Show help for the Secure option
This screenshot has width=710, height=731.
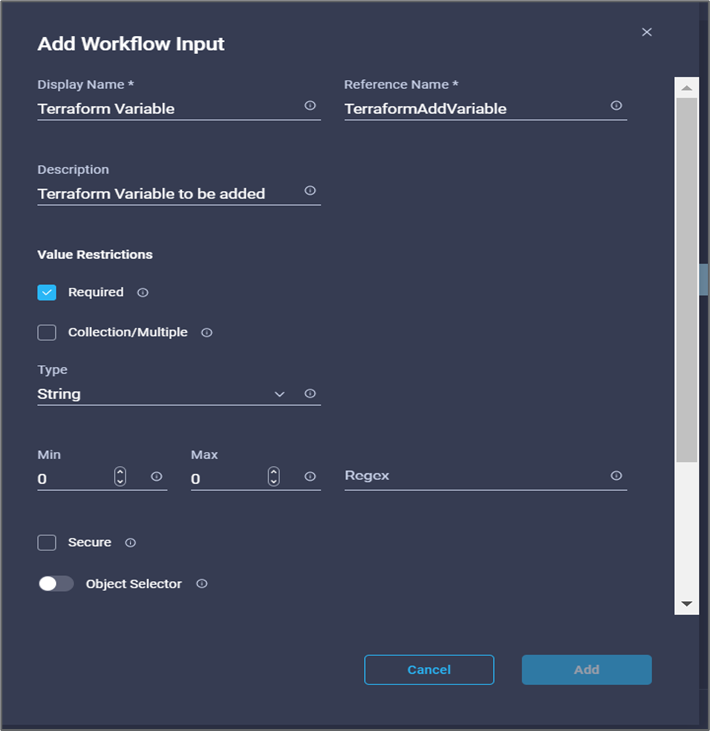(131, 543)
